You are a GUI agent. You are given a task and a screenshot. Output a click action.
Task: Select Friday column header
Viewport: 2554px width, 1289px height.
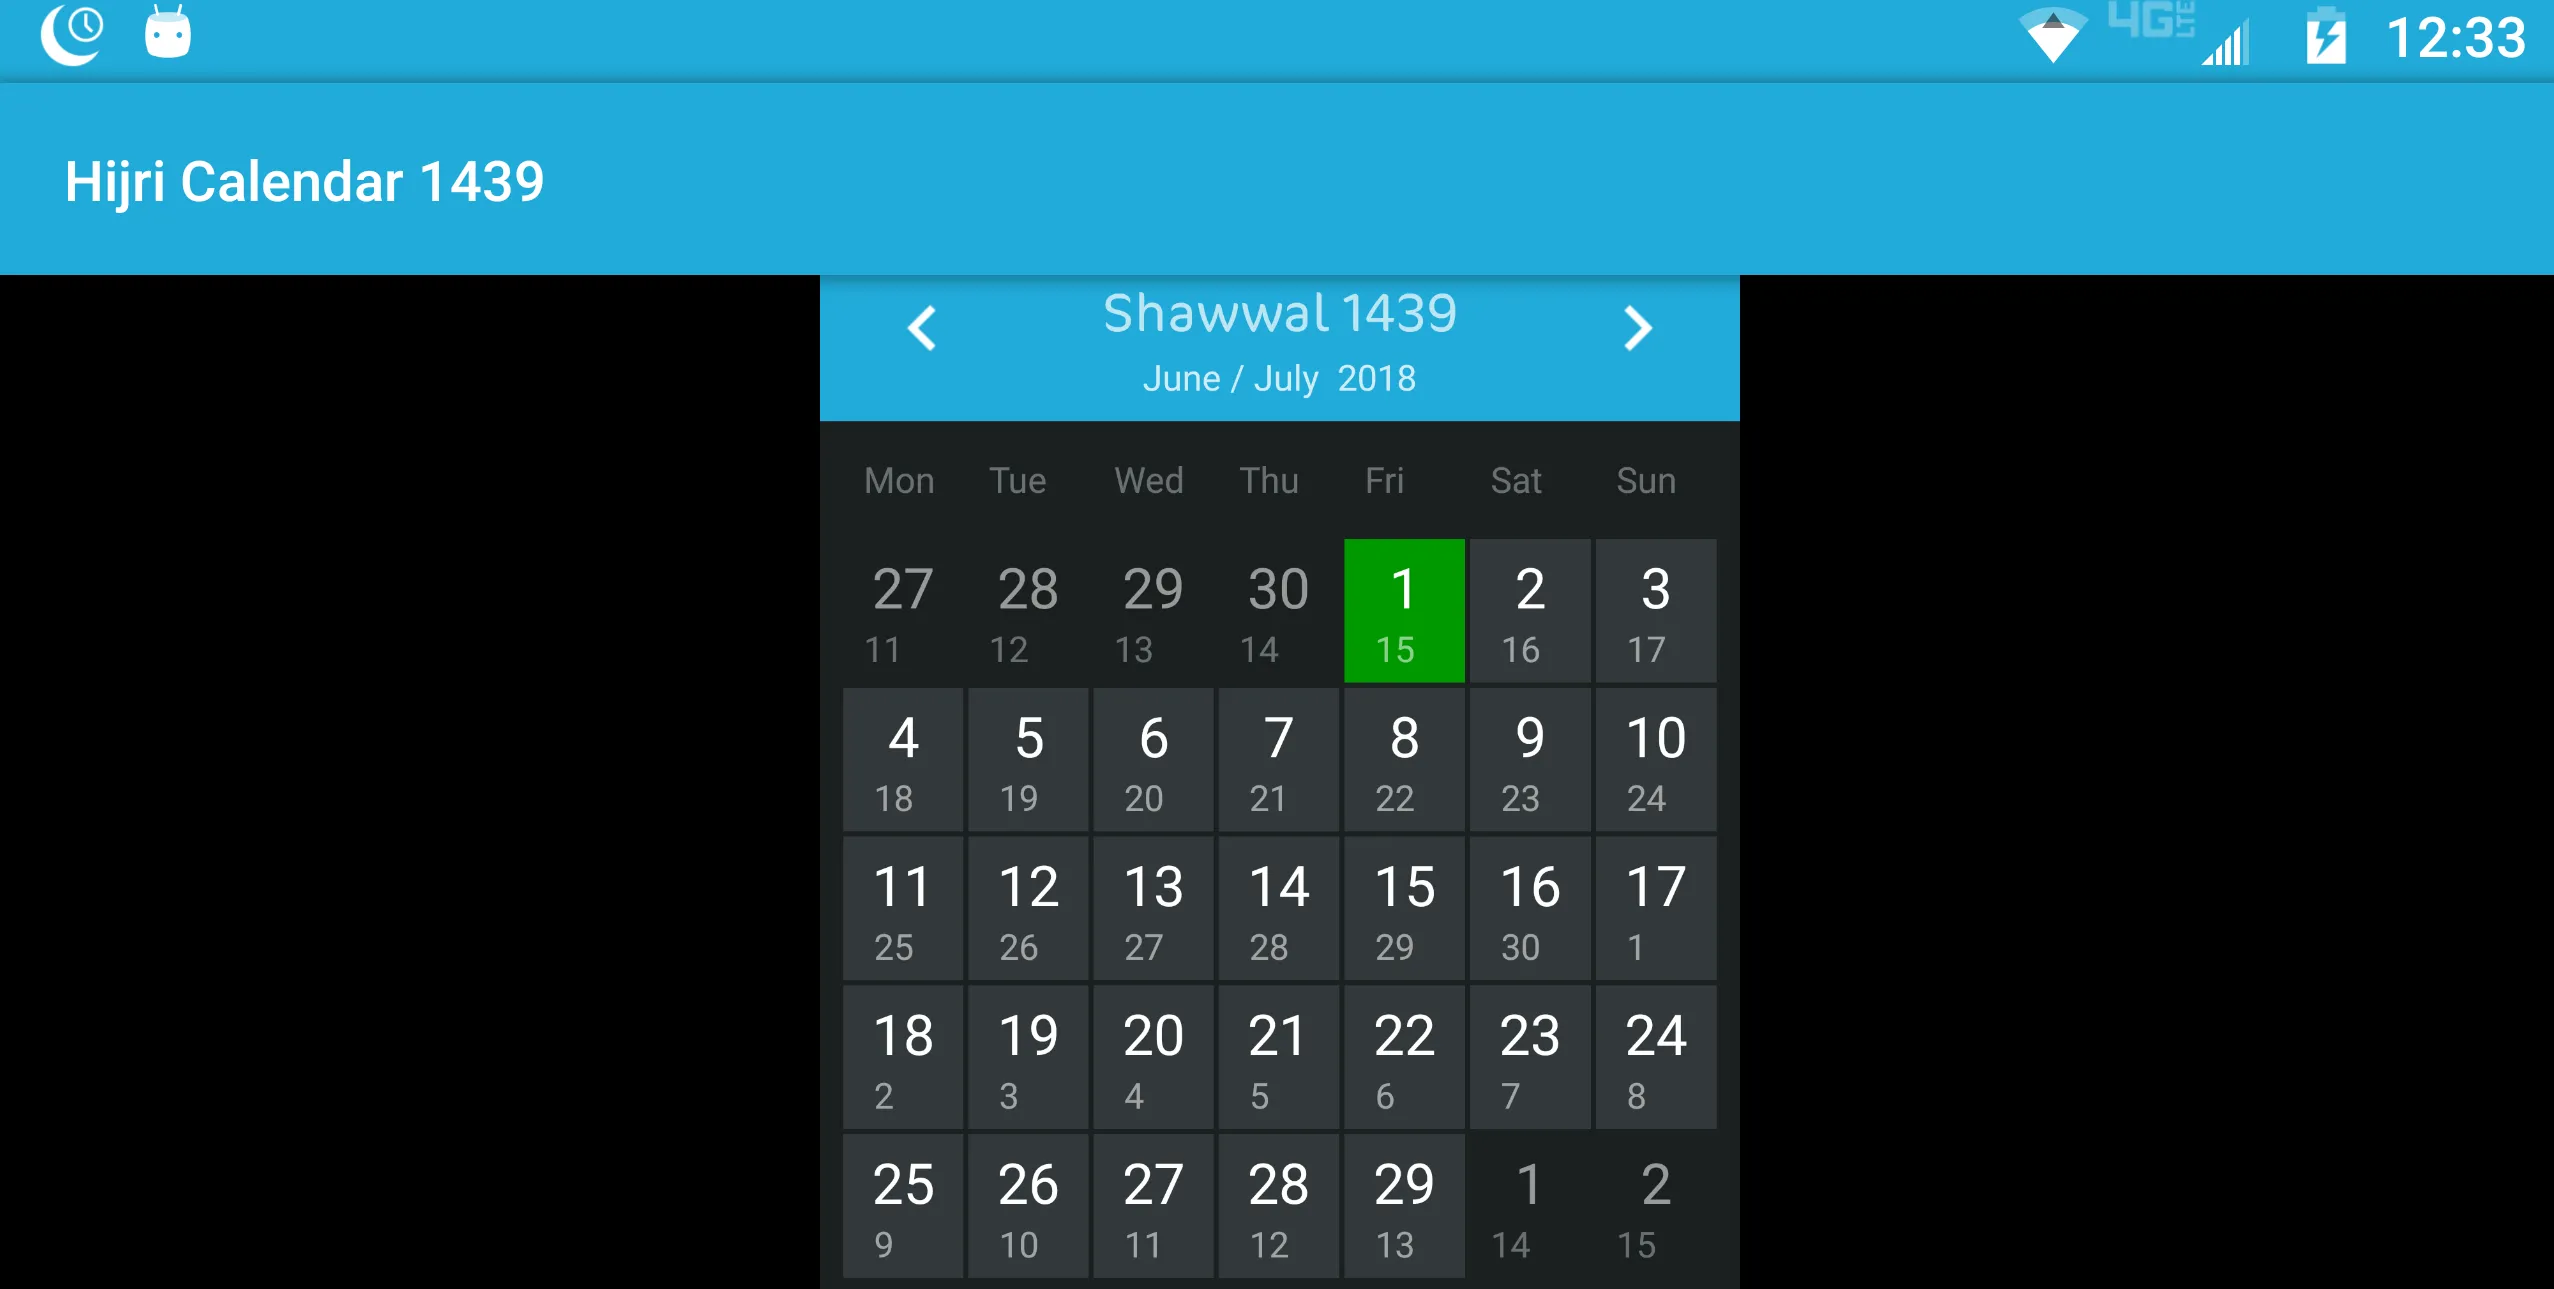click(1387, 482)
